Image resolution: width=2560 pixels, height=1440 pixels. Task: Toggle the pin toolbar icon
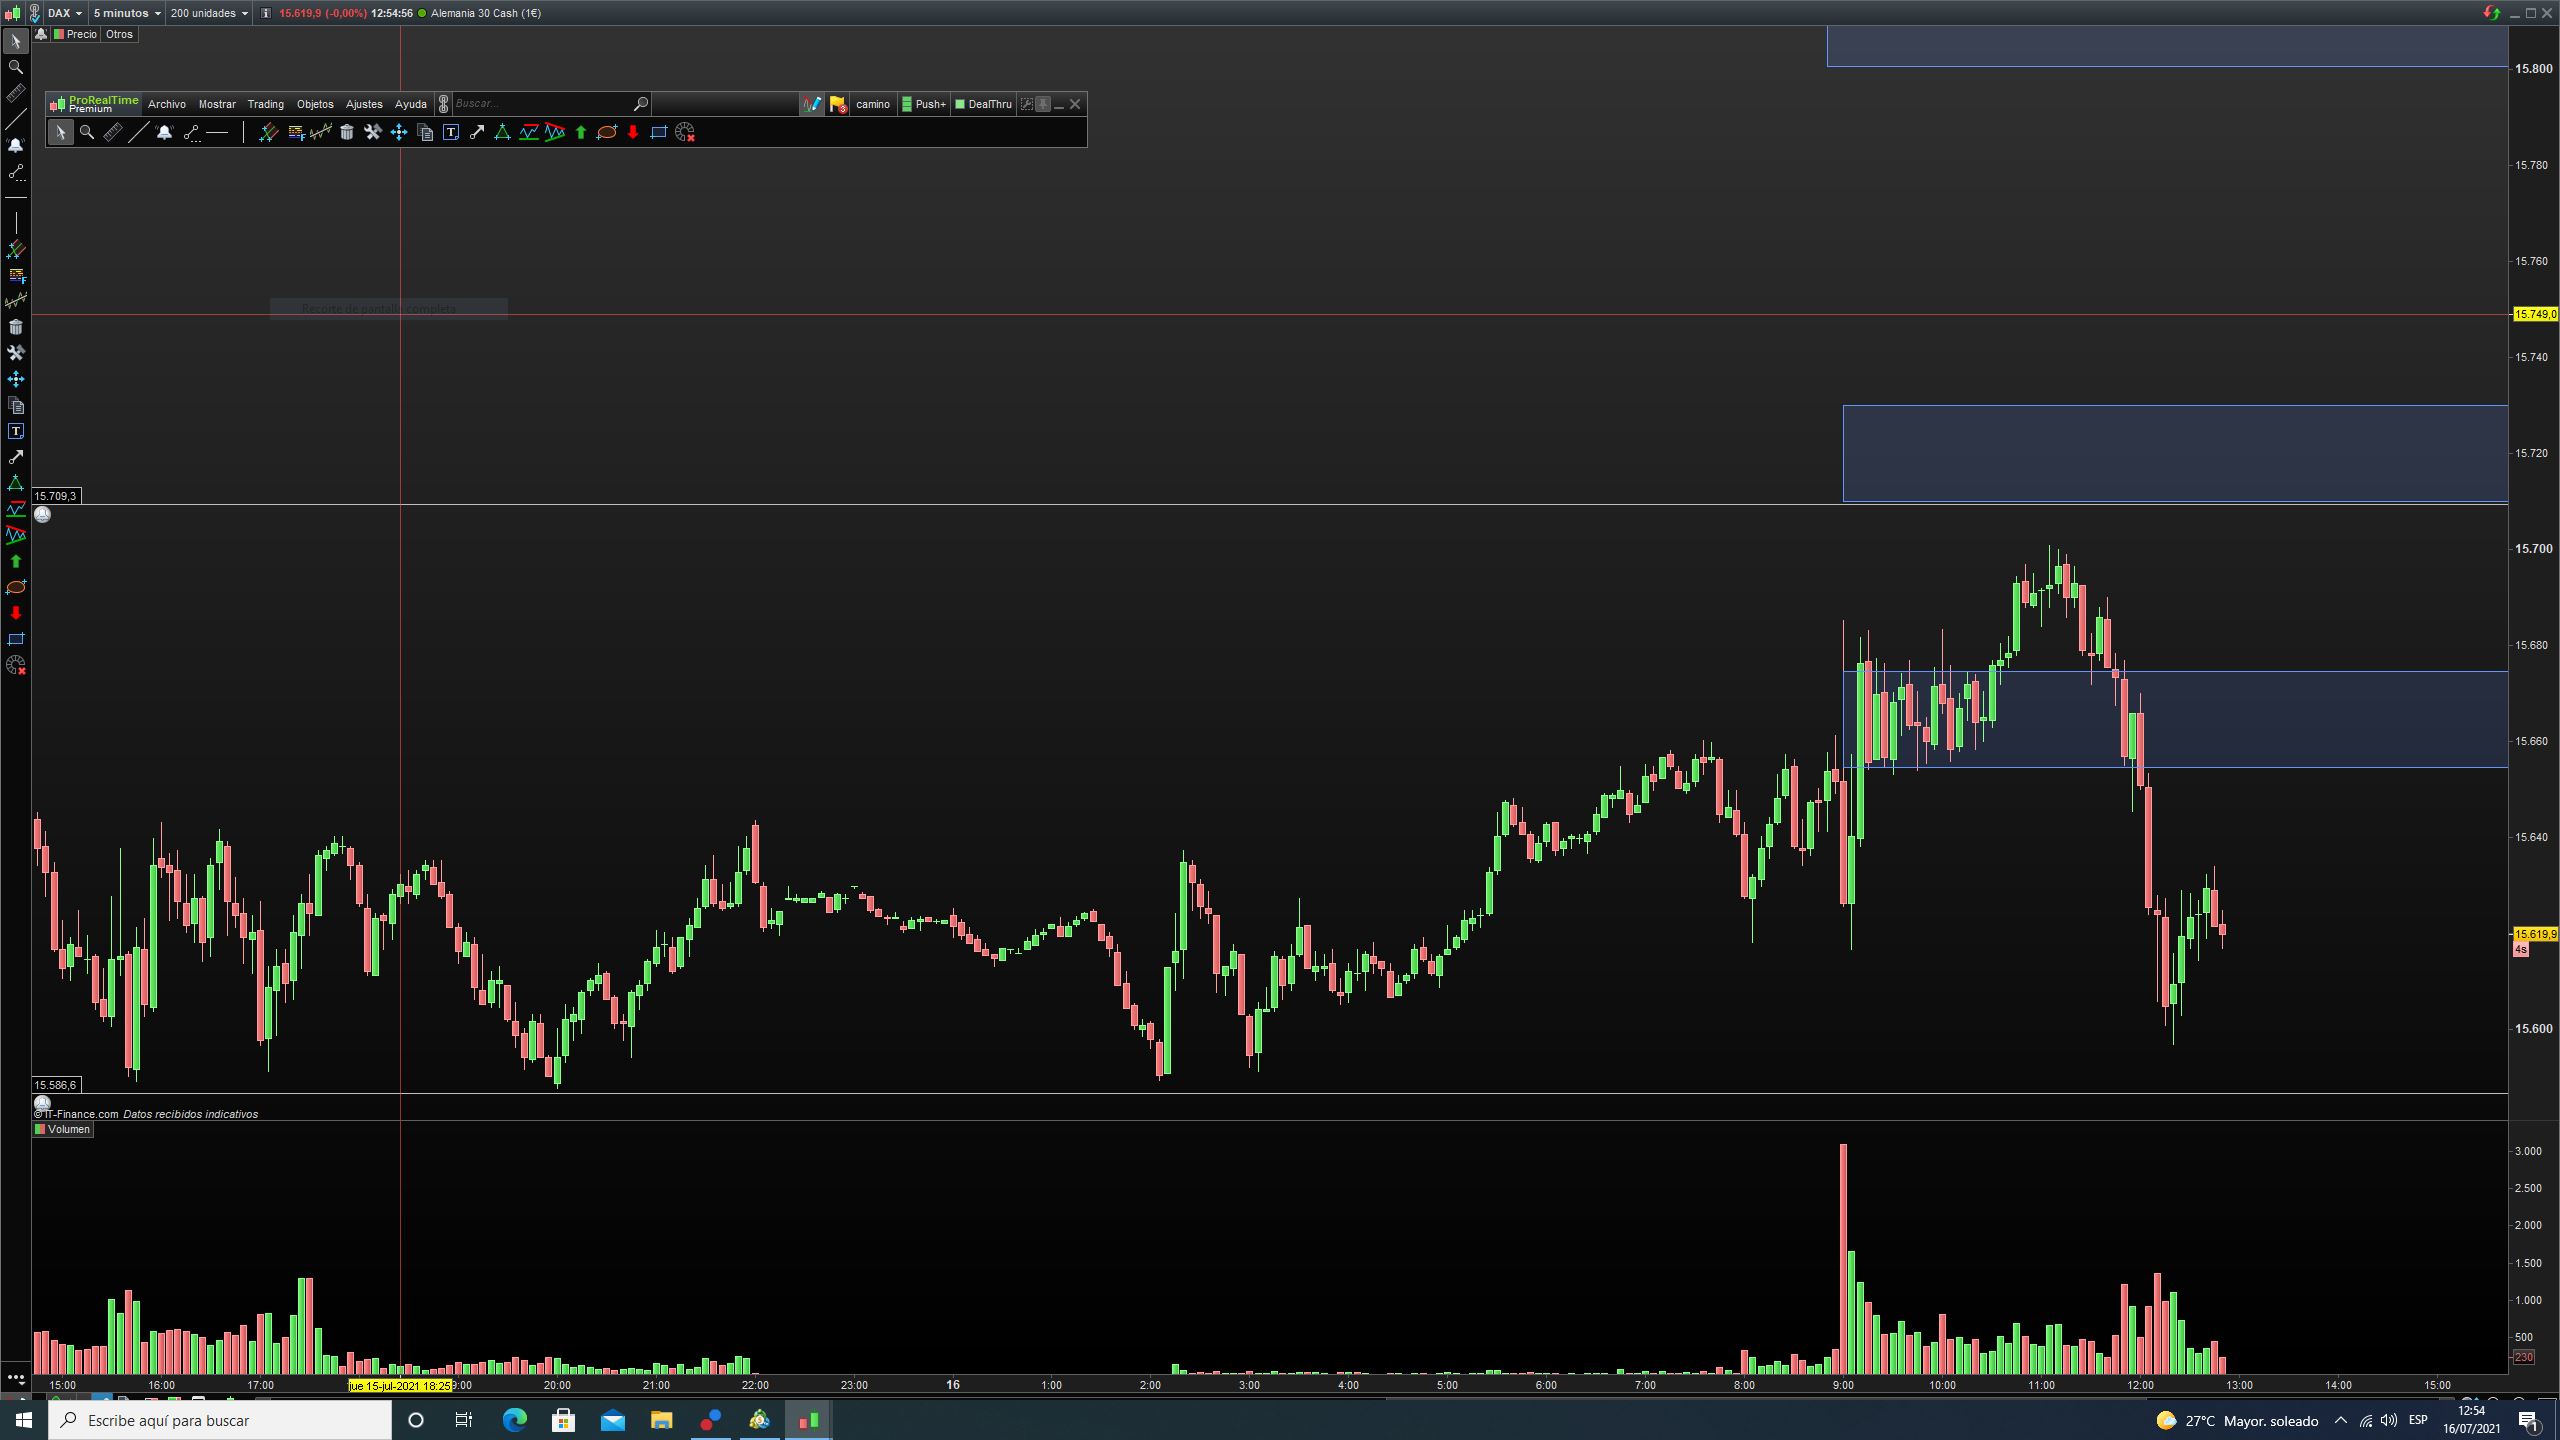pyautogui.click(x=1043, y=104)
